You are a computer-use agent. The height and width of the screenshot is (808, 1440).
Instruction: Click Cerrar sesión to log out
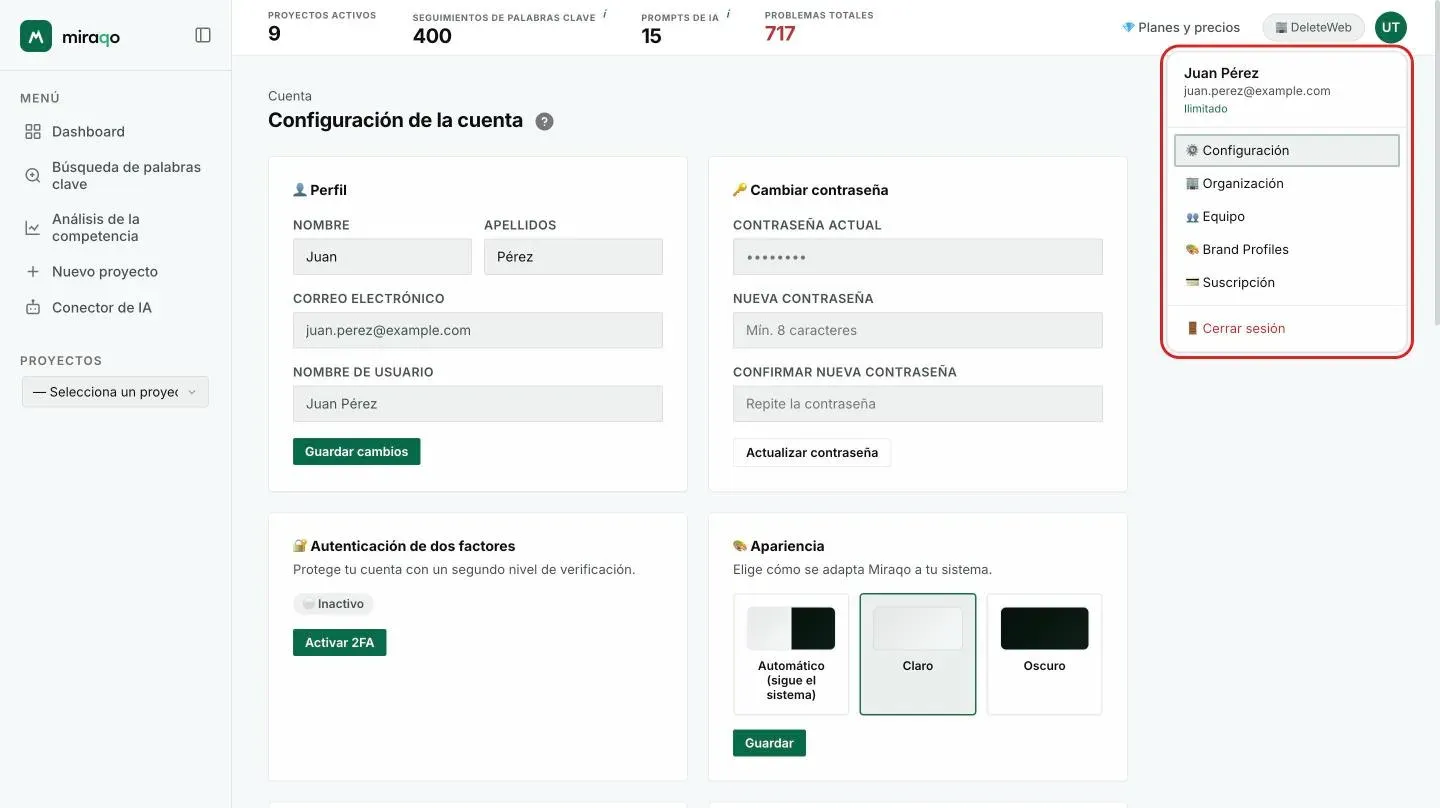point(1287,328)
